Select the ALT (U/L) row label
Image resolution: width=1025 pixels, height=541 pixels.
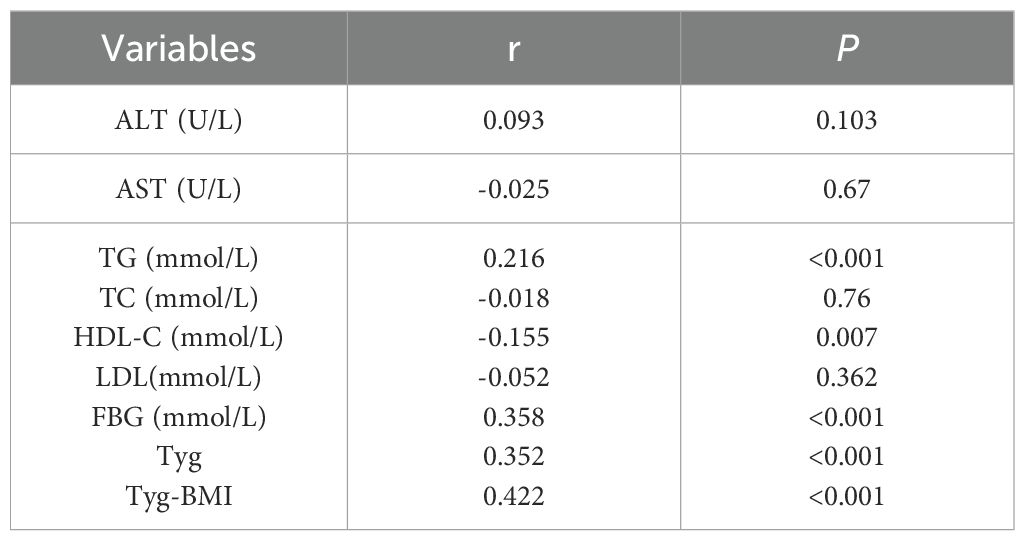pos(179,121)
